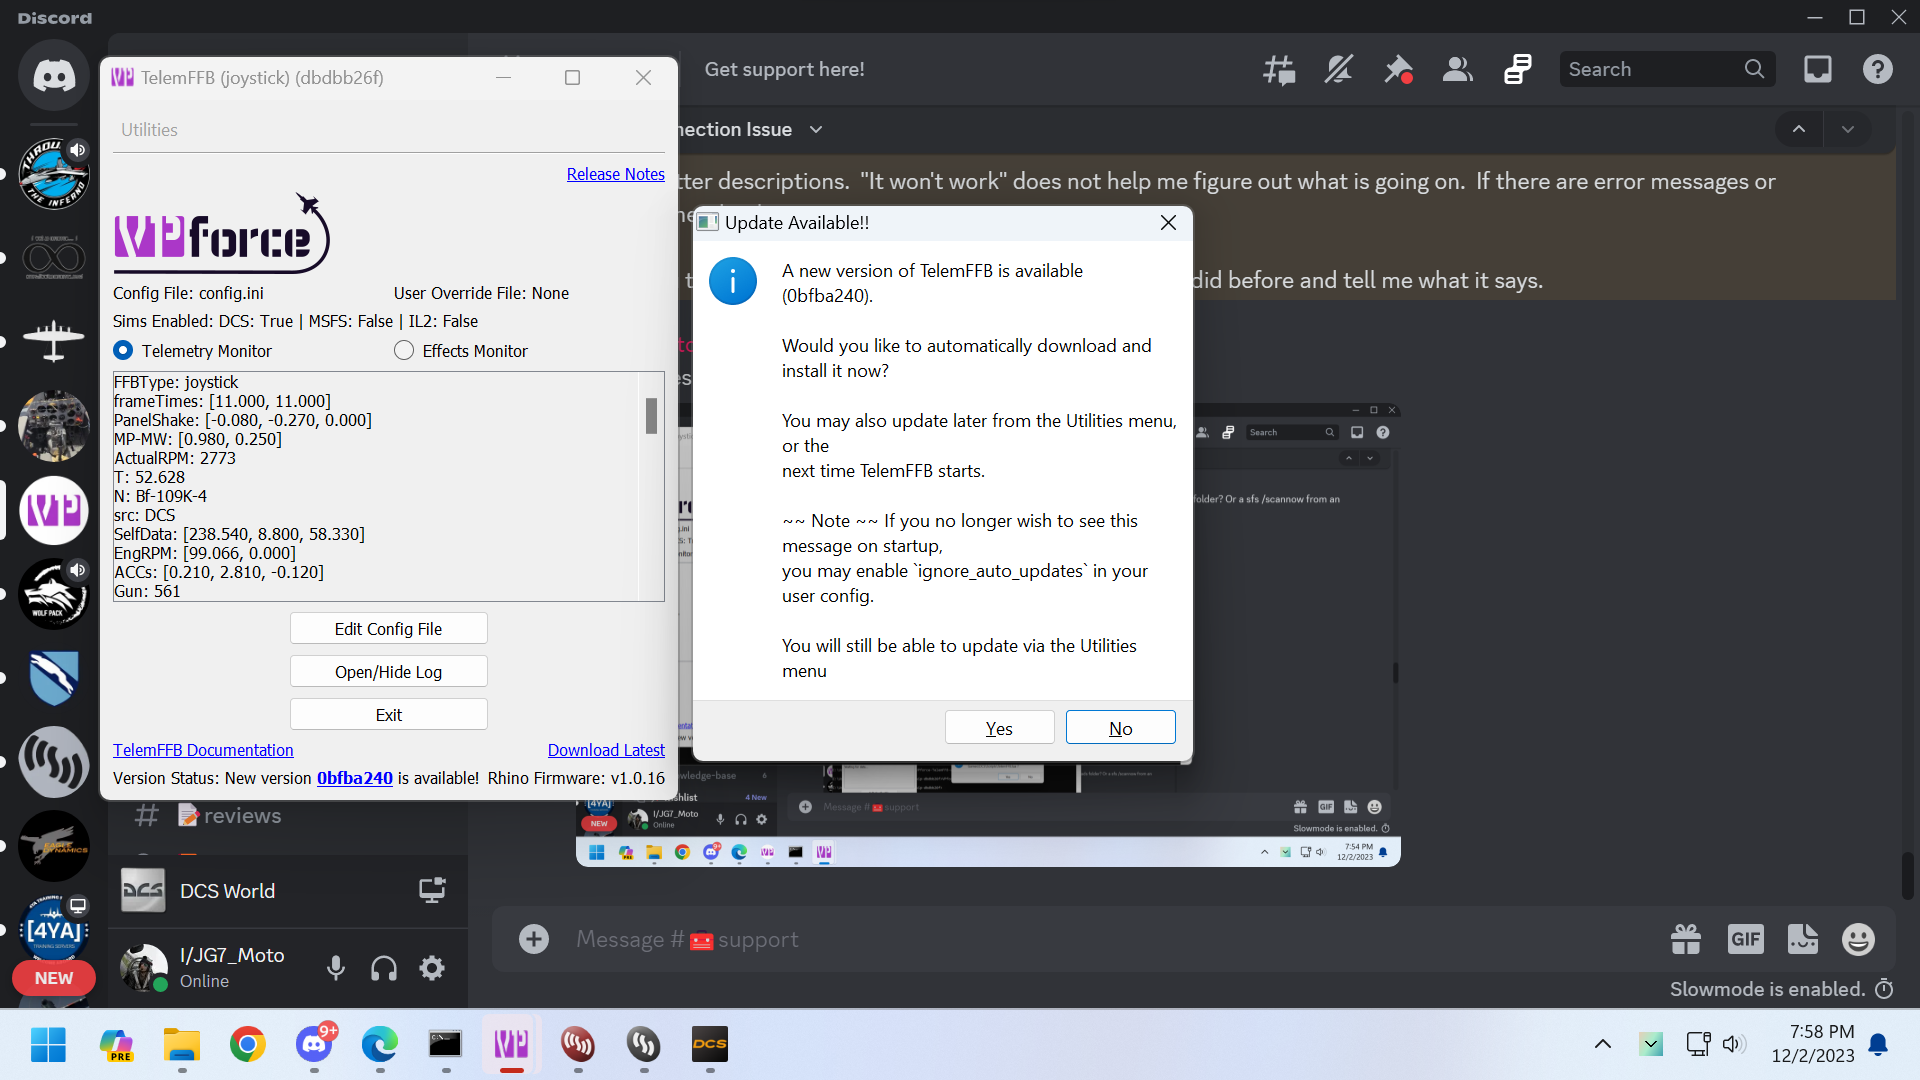Open the Threads icon in channel header
This screenshot has height=1080, width=1920.
pos(1279,69)
